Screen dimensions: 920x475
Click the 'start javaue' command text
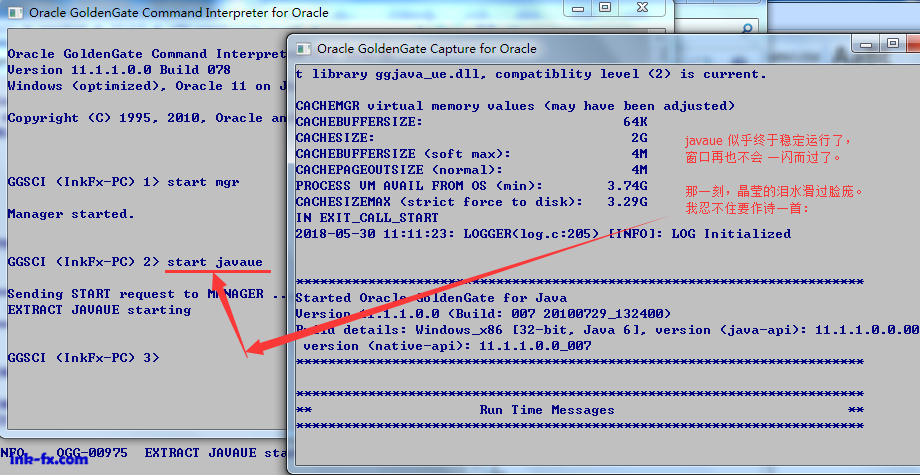215,262
